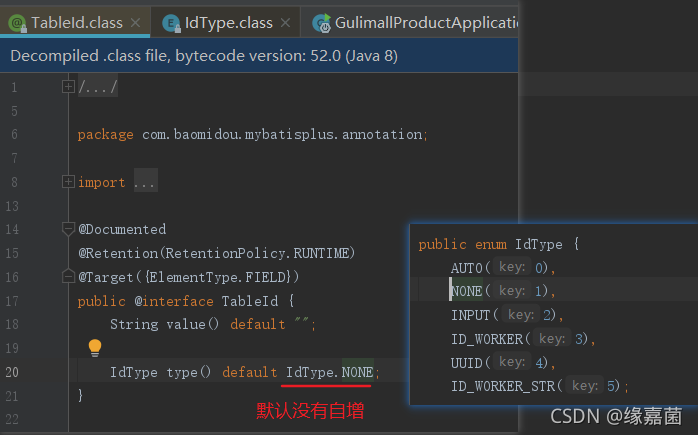
Task: Click INPUT enum constant in popup
Action: pyautogui.click(x=471, y=315)
